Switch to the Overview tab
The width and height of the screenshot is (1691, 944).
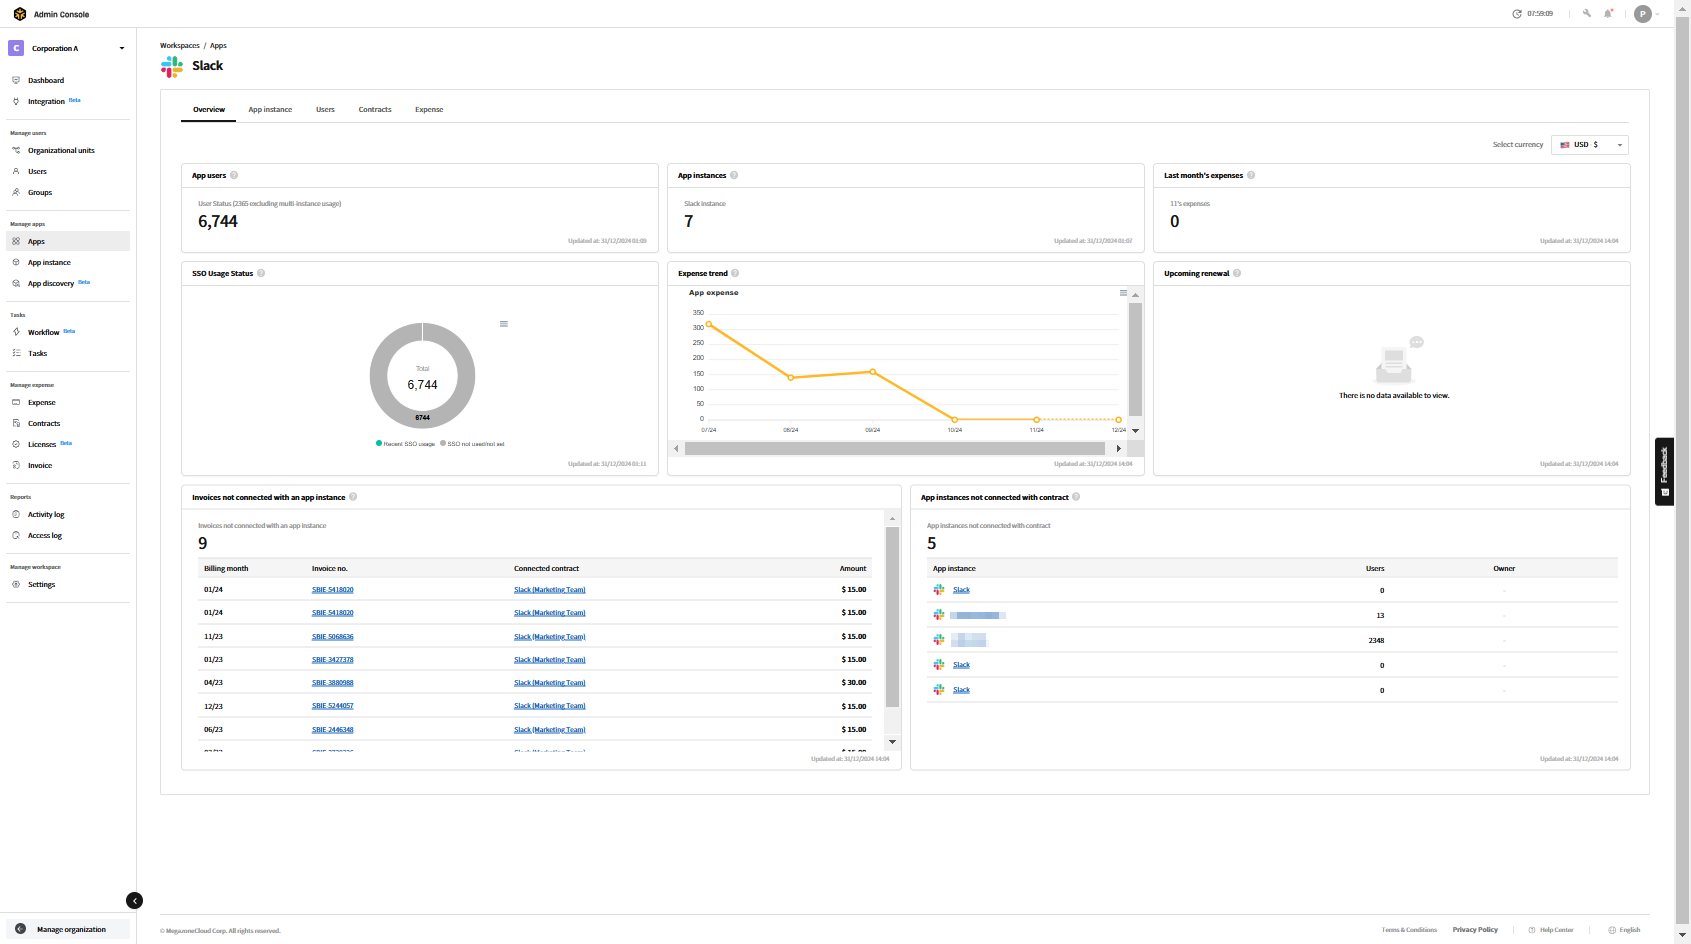click(x=209, y=109)
